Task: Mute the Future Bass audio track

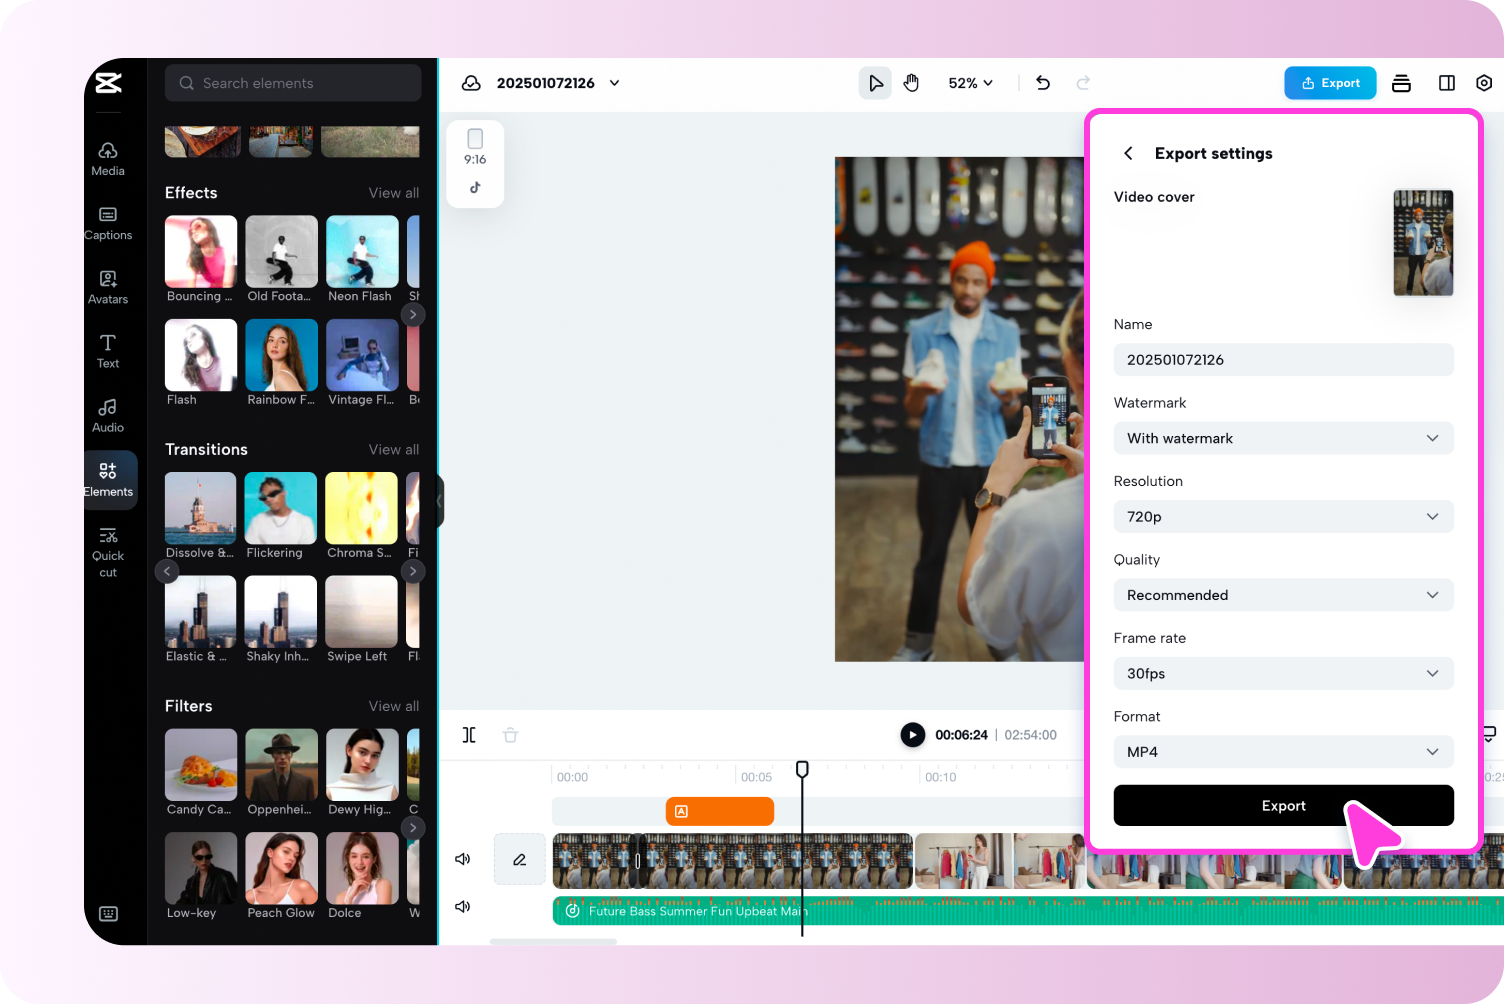Action: (462, 906)
